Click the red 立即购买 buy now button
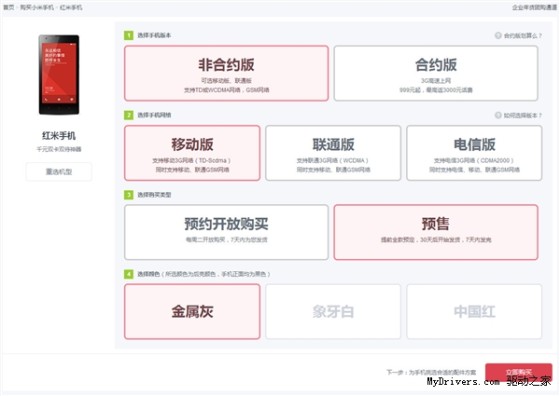The width and height of the screenshot is (560, 396). (x=519, y=372)
